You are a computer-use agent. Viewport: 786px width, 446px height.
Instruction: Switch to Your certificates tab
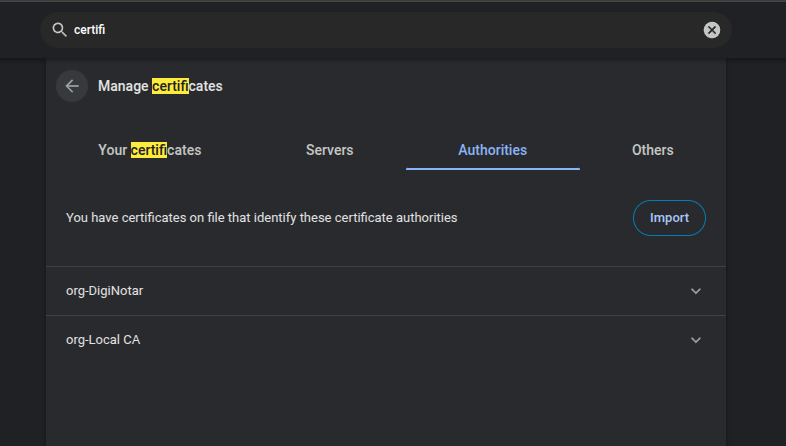tap(149, 150)
